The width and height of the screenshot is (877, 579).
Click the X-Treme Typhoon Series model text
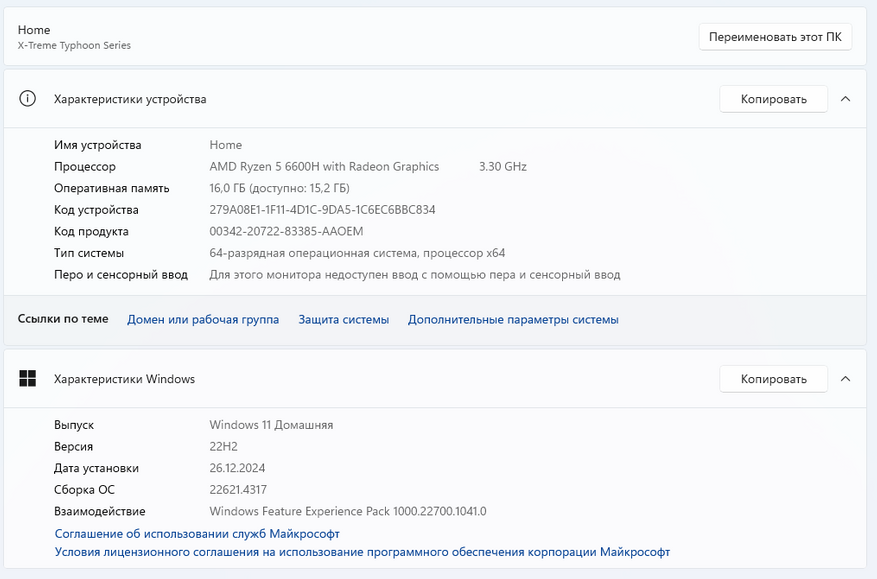tap(74, 46)
